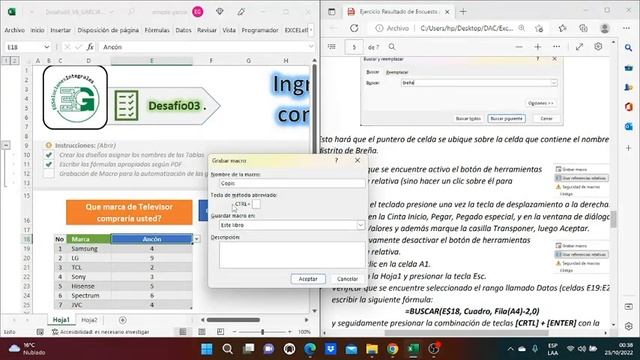Open the Insertar ribbon tab
Viewport: 640px width, 360px height.
(x=60, y=30)
